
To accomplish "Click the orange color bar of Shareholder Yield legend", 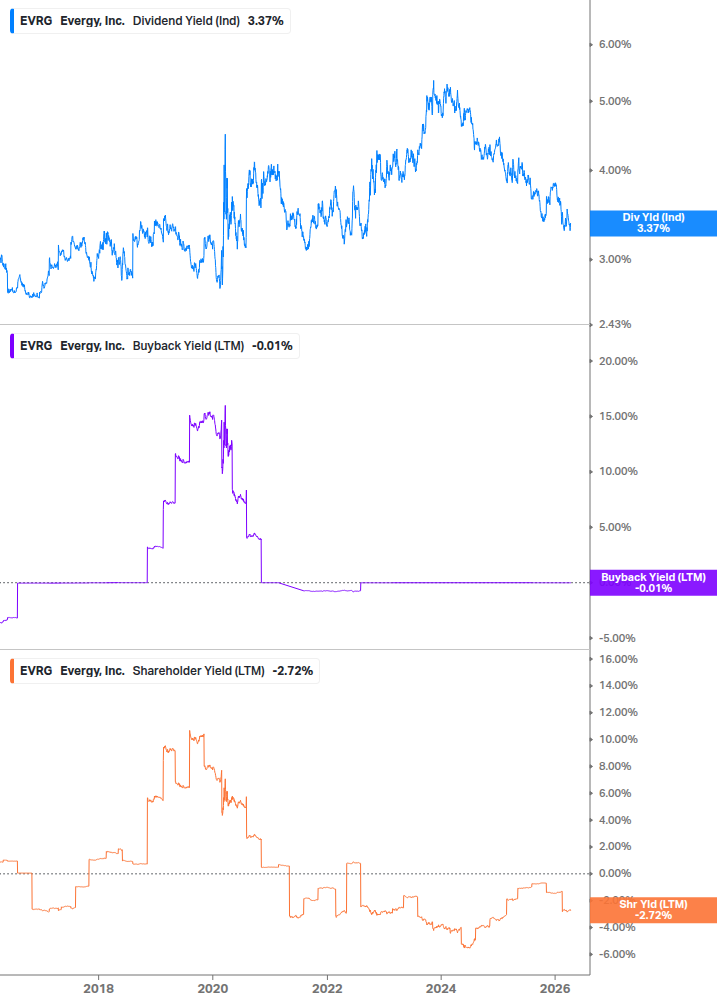I will [12, 671].
